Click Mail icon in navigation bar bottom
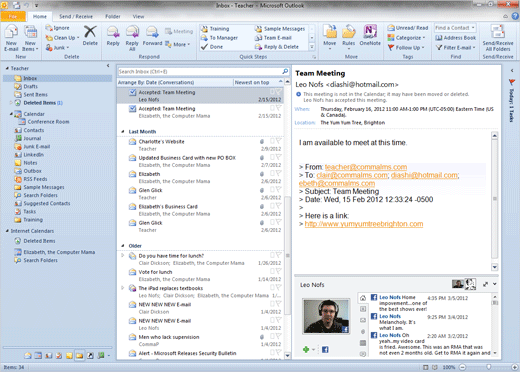The height and width of the screenshot is (372, 520). click(x=28, y=356)
